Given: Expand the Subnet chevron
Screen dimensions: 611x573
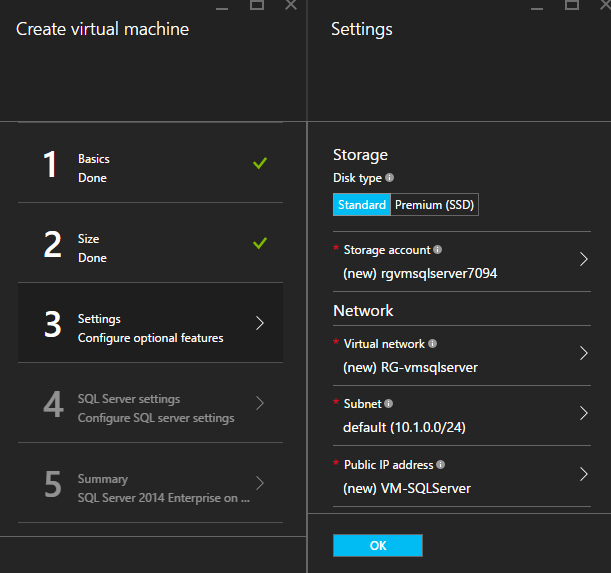Looking at the screenshot, I should coord(584,414).
